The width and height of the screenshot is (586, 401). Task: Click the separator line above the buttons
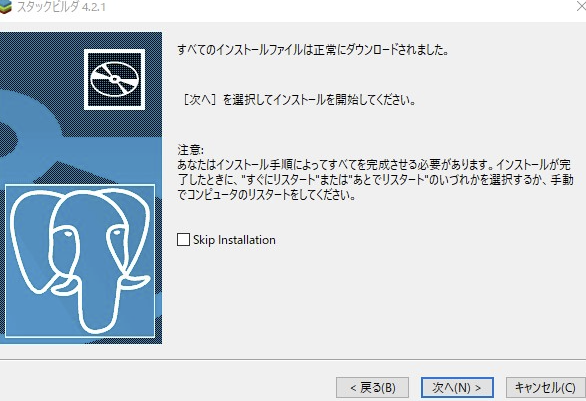[x=293, y=360]
